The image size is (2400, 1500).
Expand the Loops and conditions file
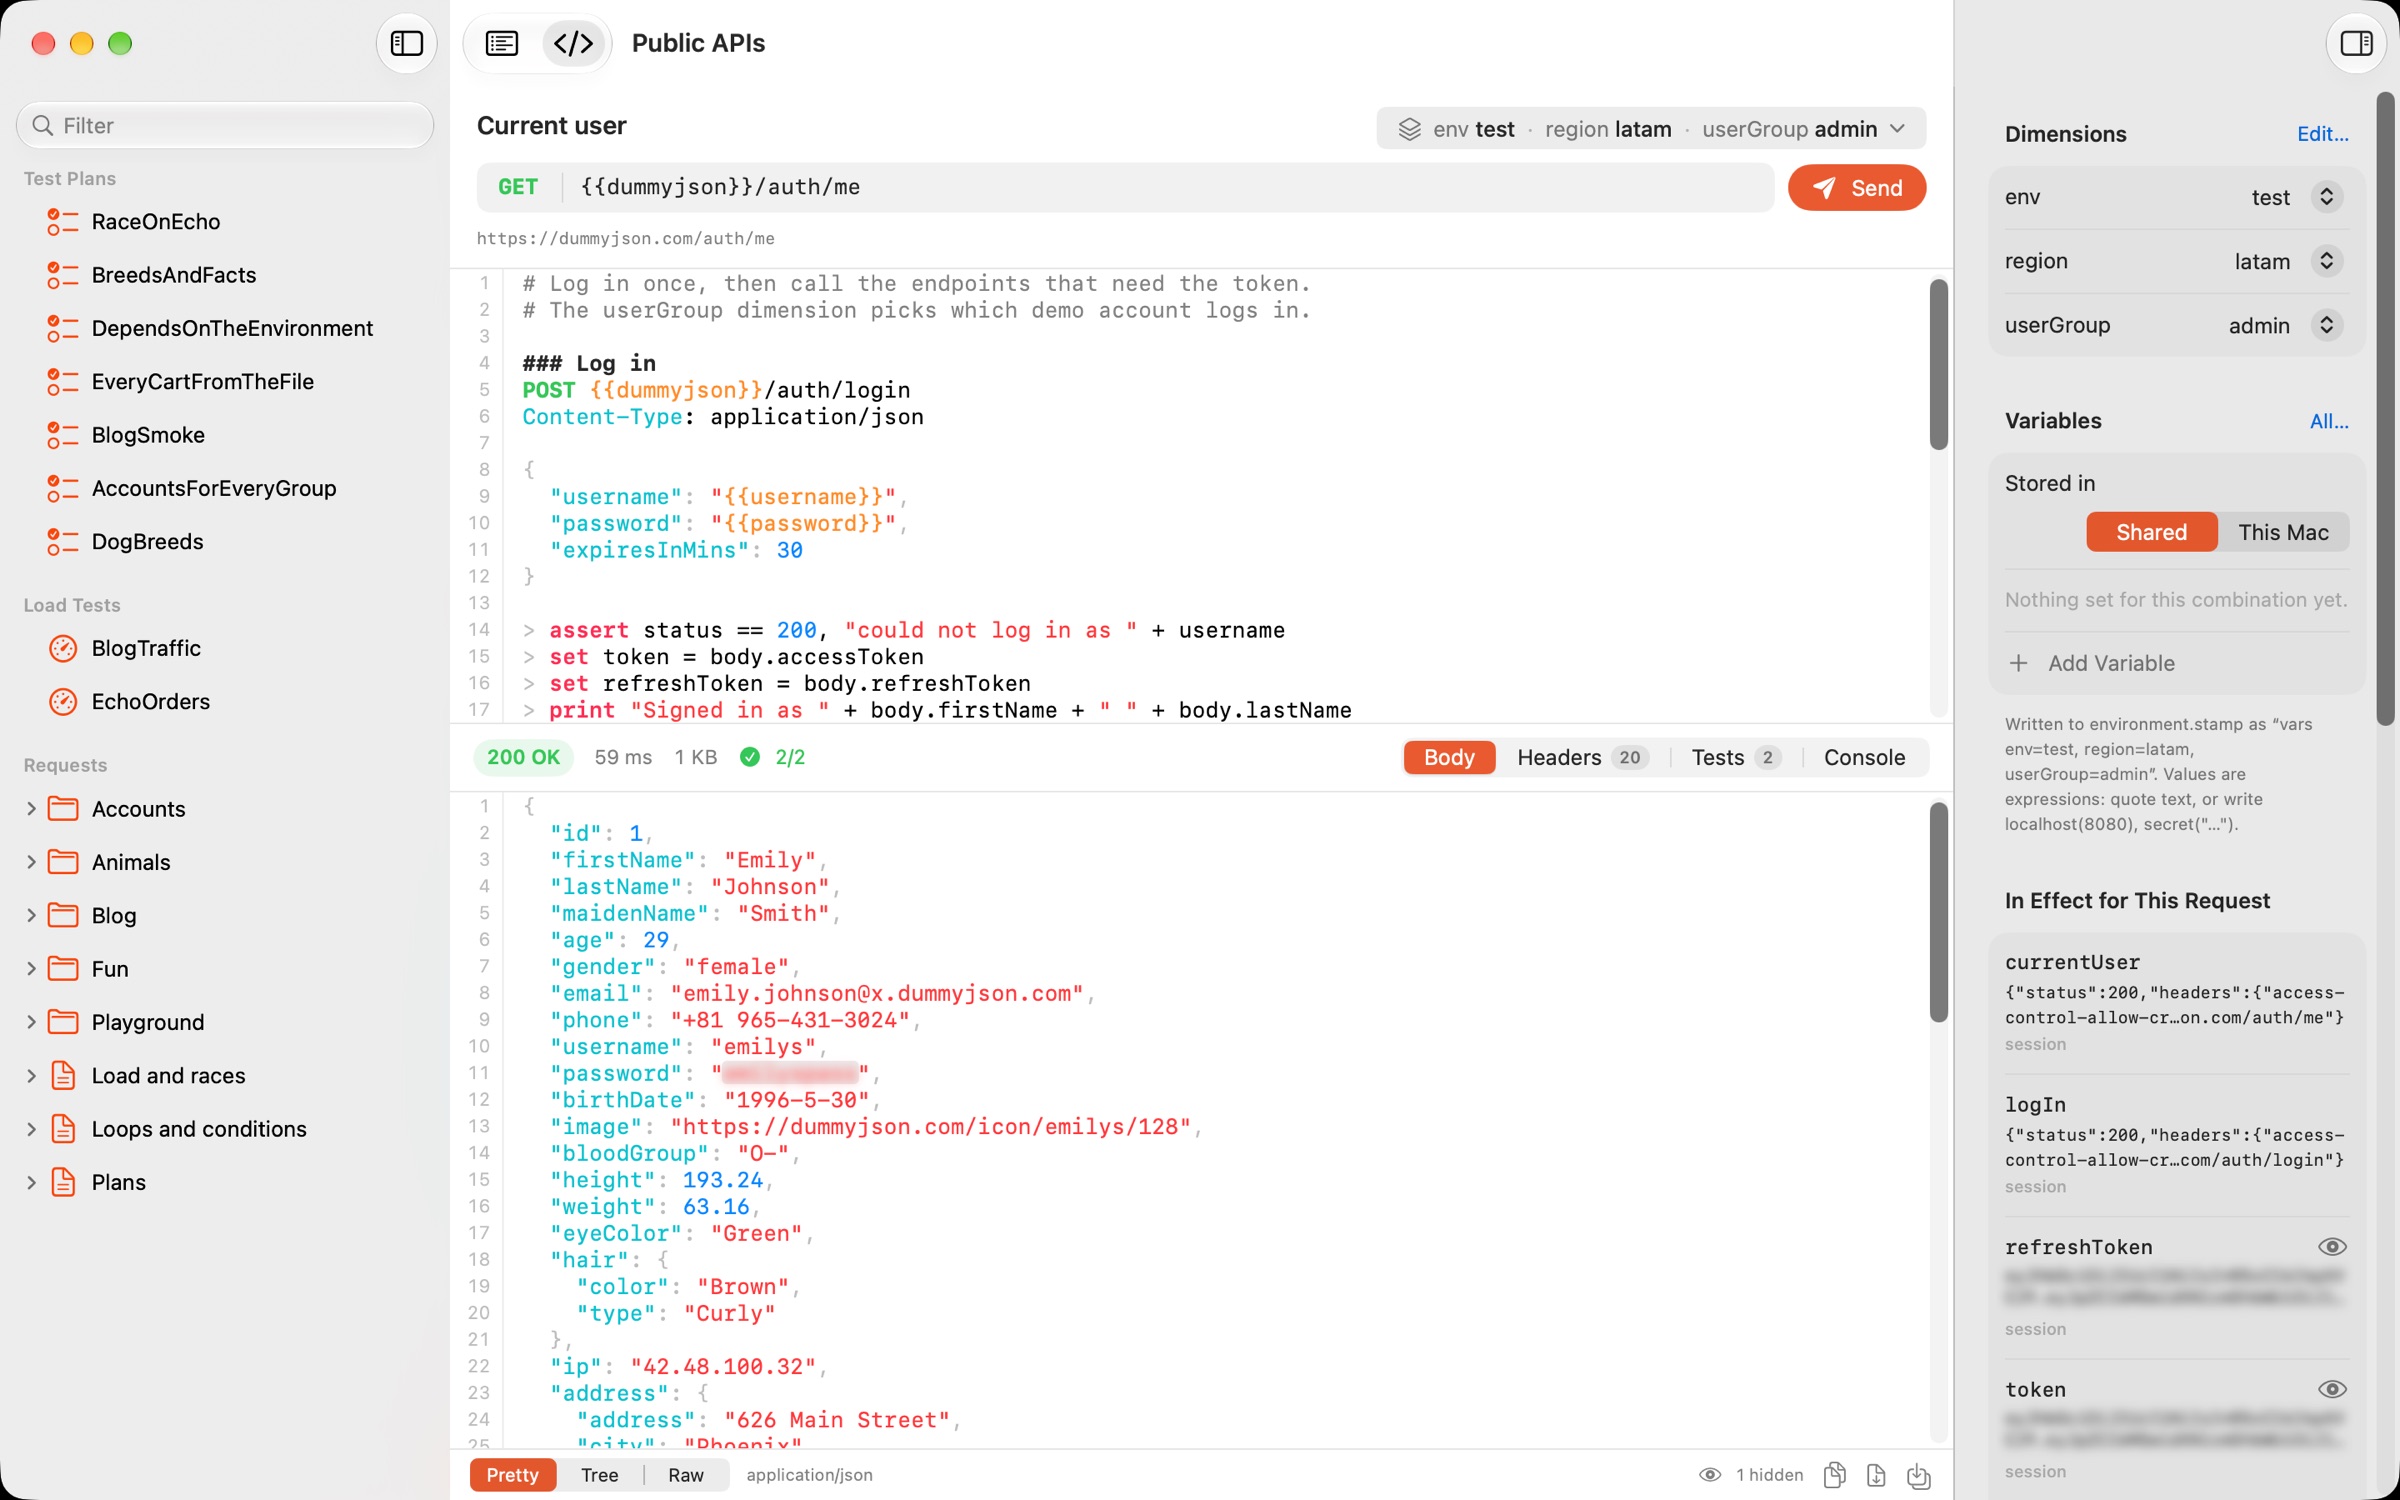(31, 1128)
